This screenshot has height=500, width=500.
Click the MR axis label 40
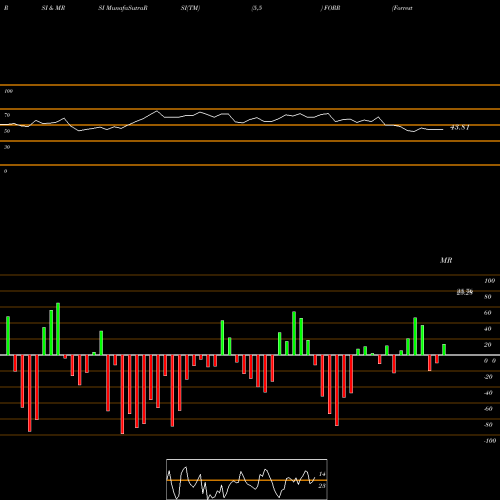point(488,329)
